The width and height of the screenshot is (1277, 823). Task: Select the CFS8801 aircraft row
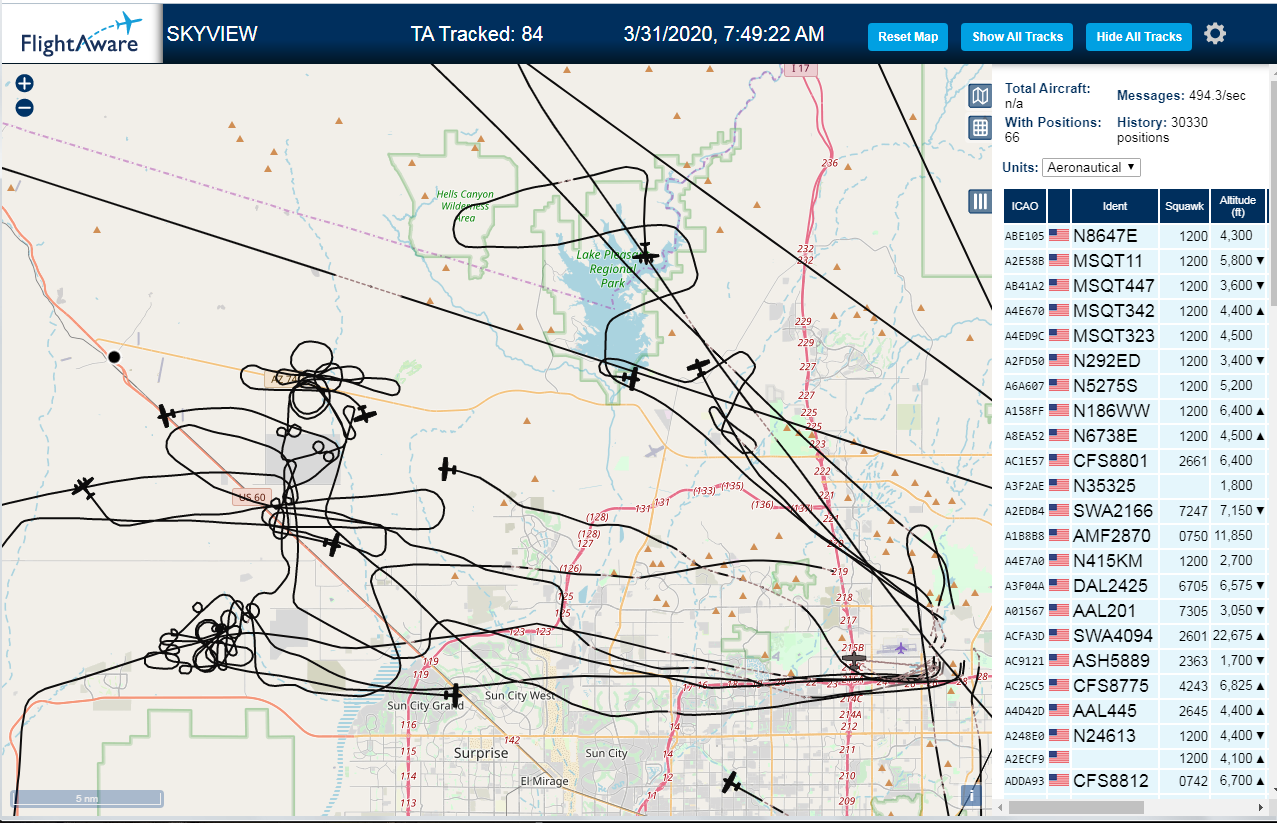click(x=1136, y=461)
